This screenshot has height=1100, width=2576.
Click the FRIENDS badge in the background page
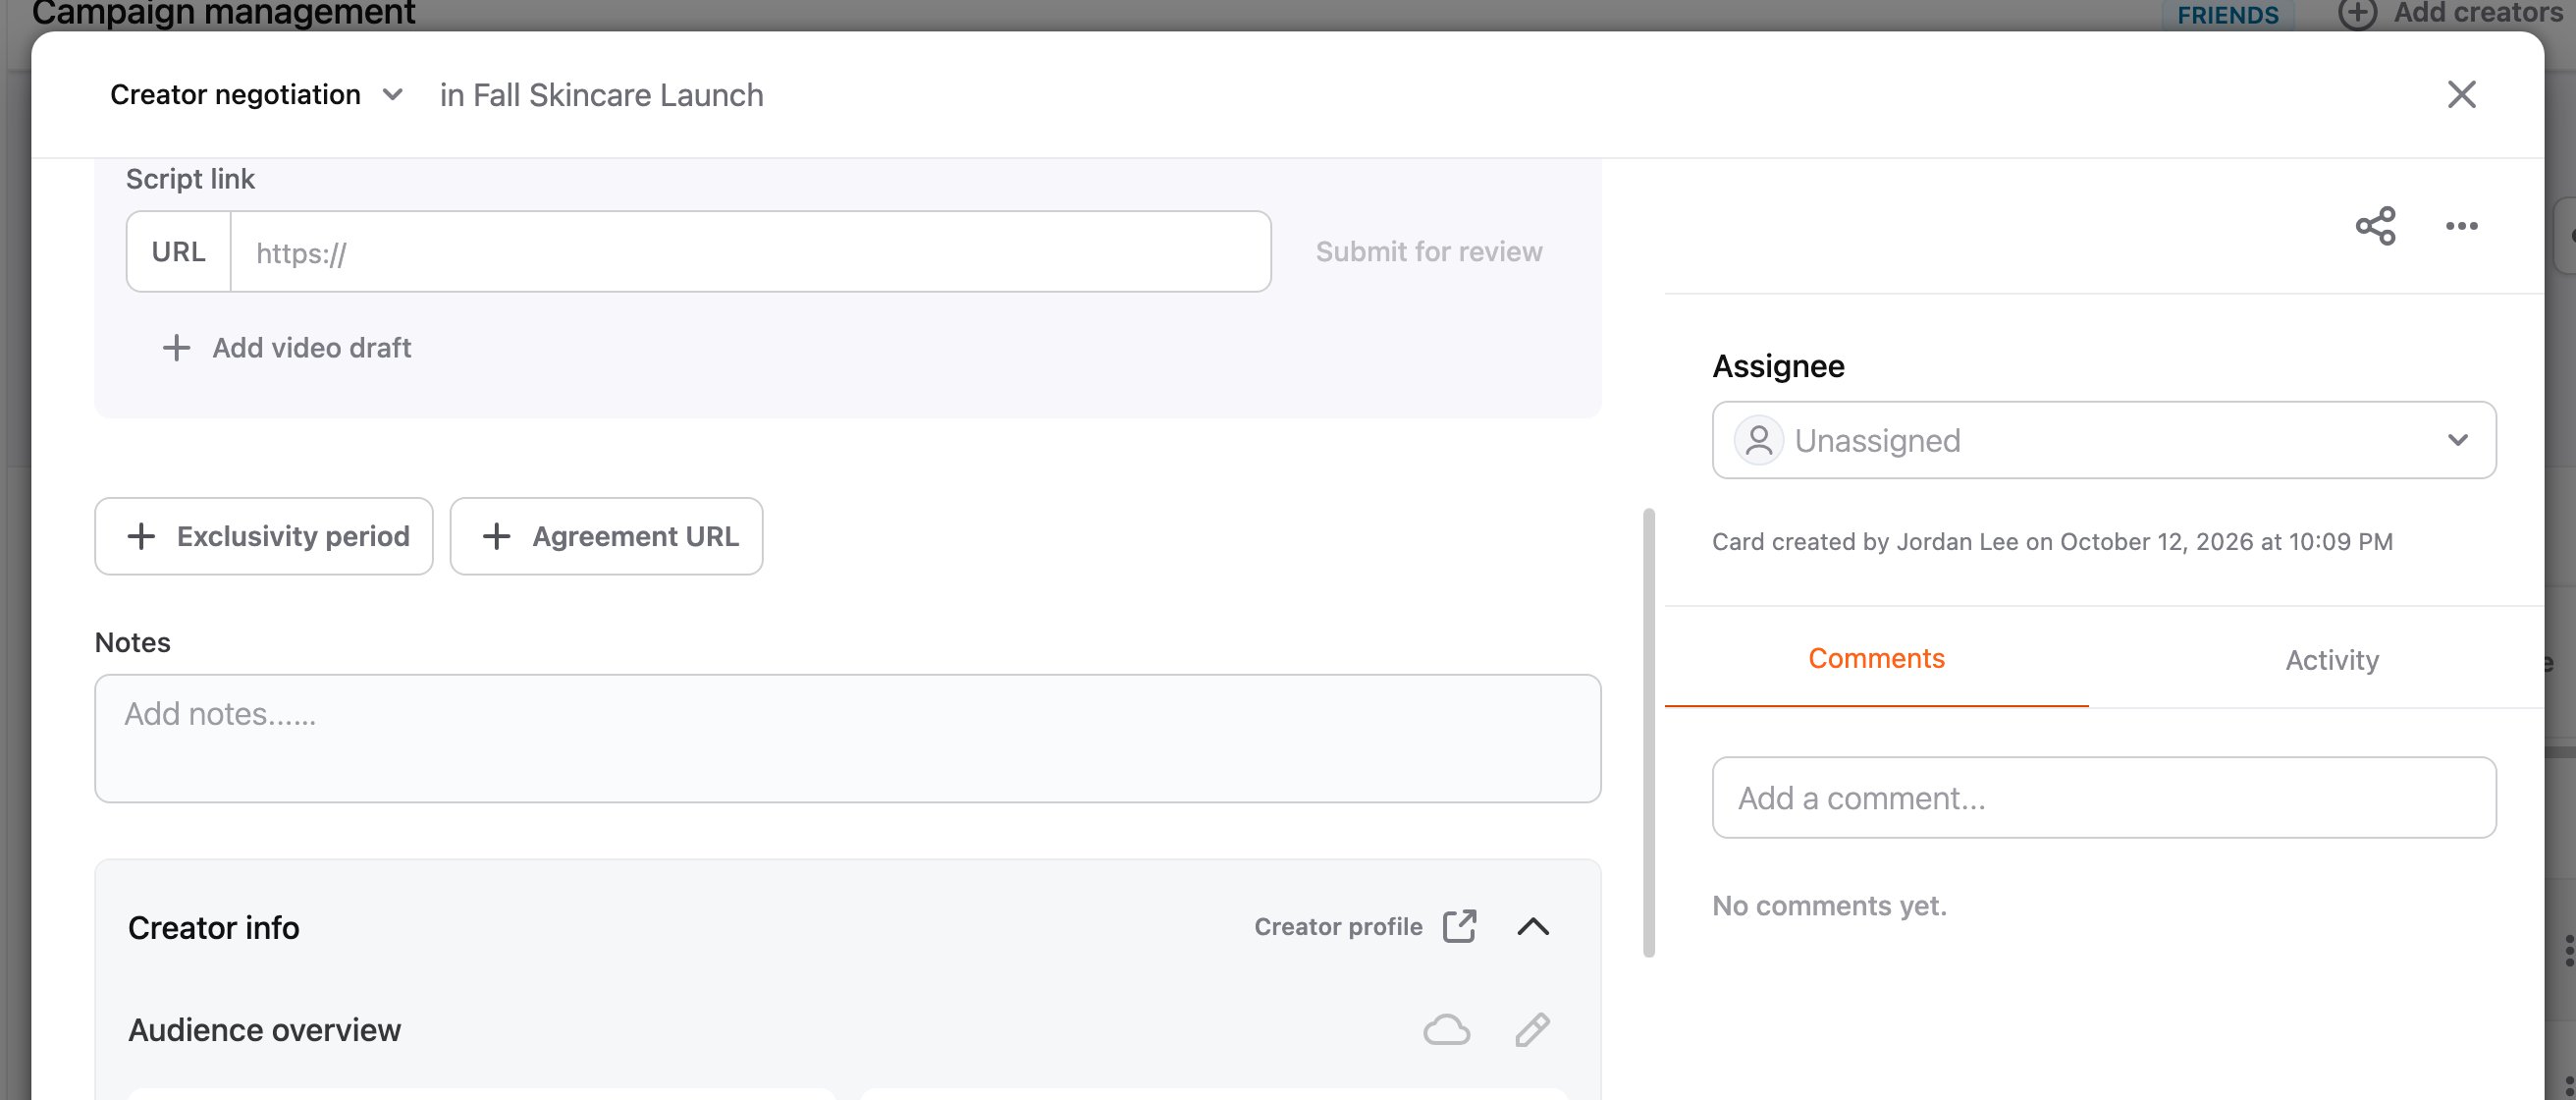[x=2228, y=15]
